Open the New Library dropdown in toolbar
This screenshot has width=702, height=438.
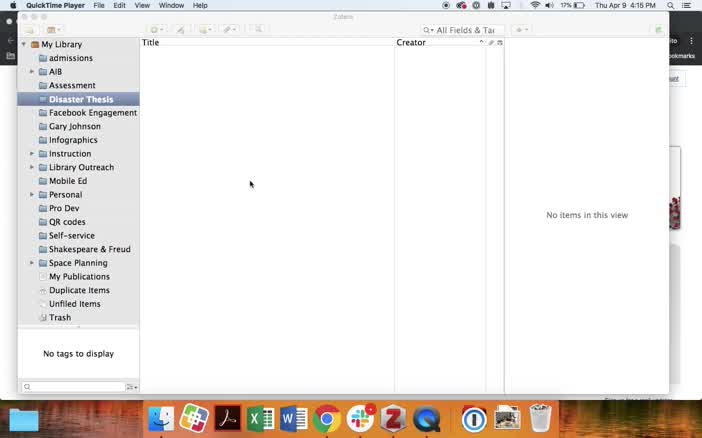[x=54, y=30]
